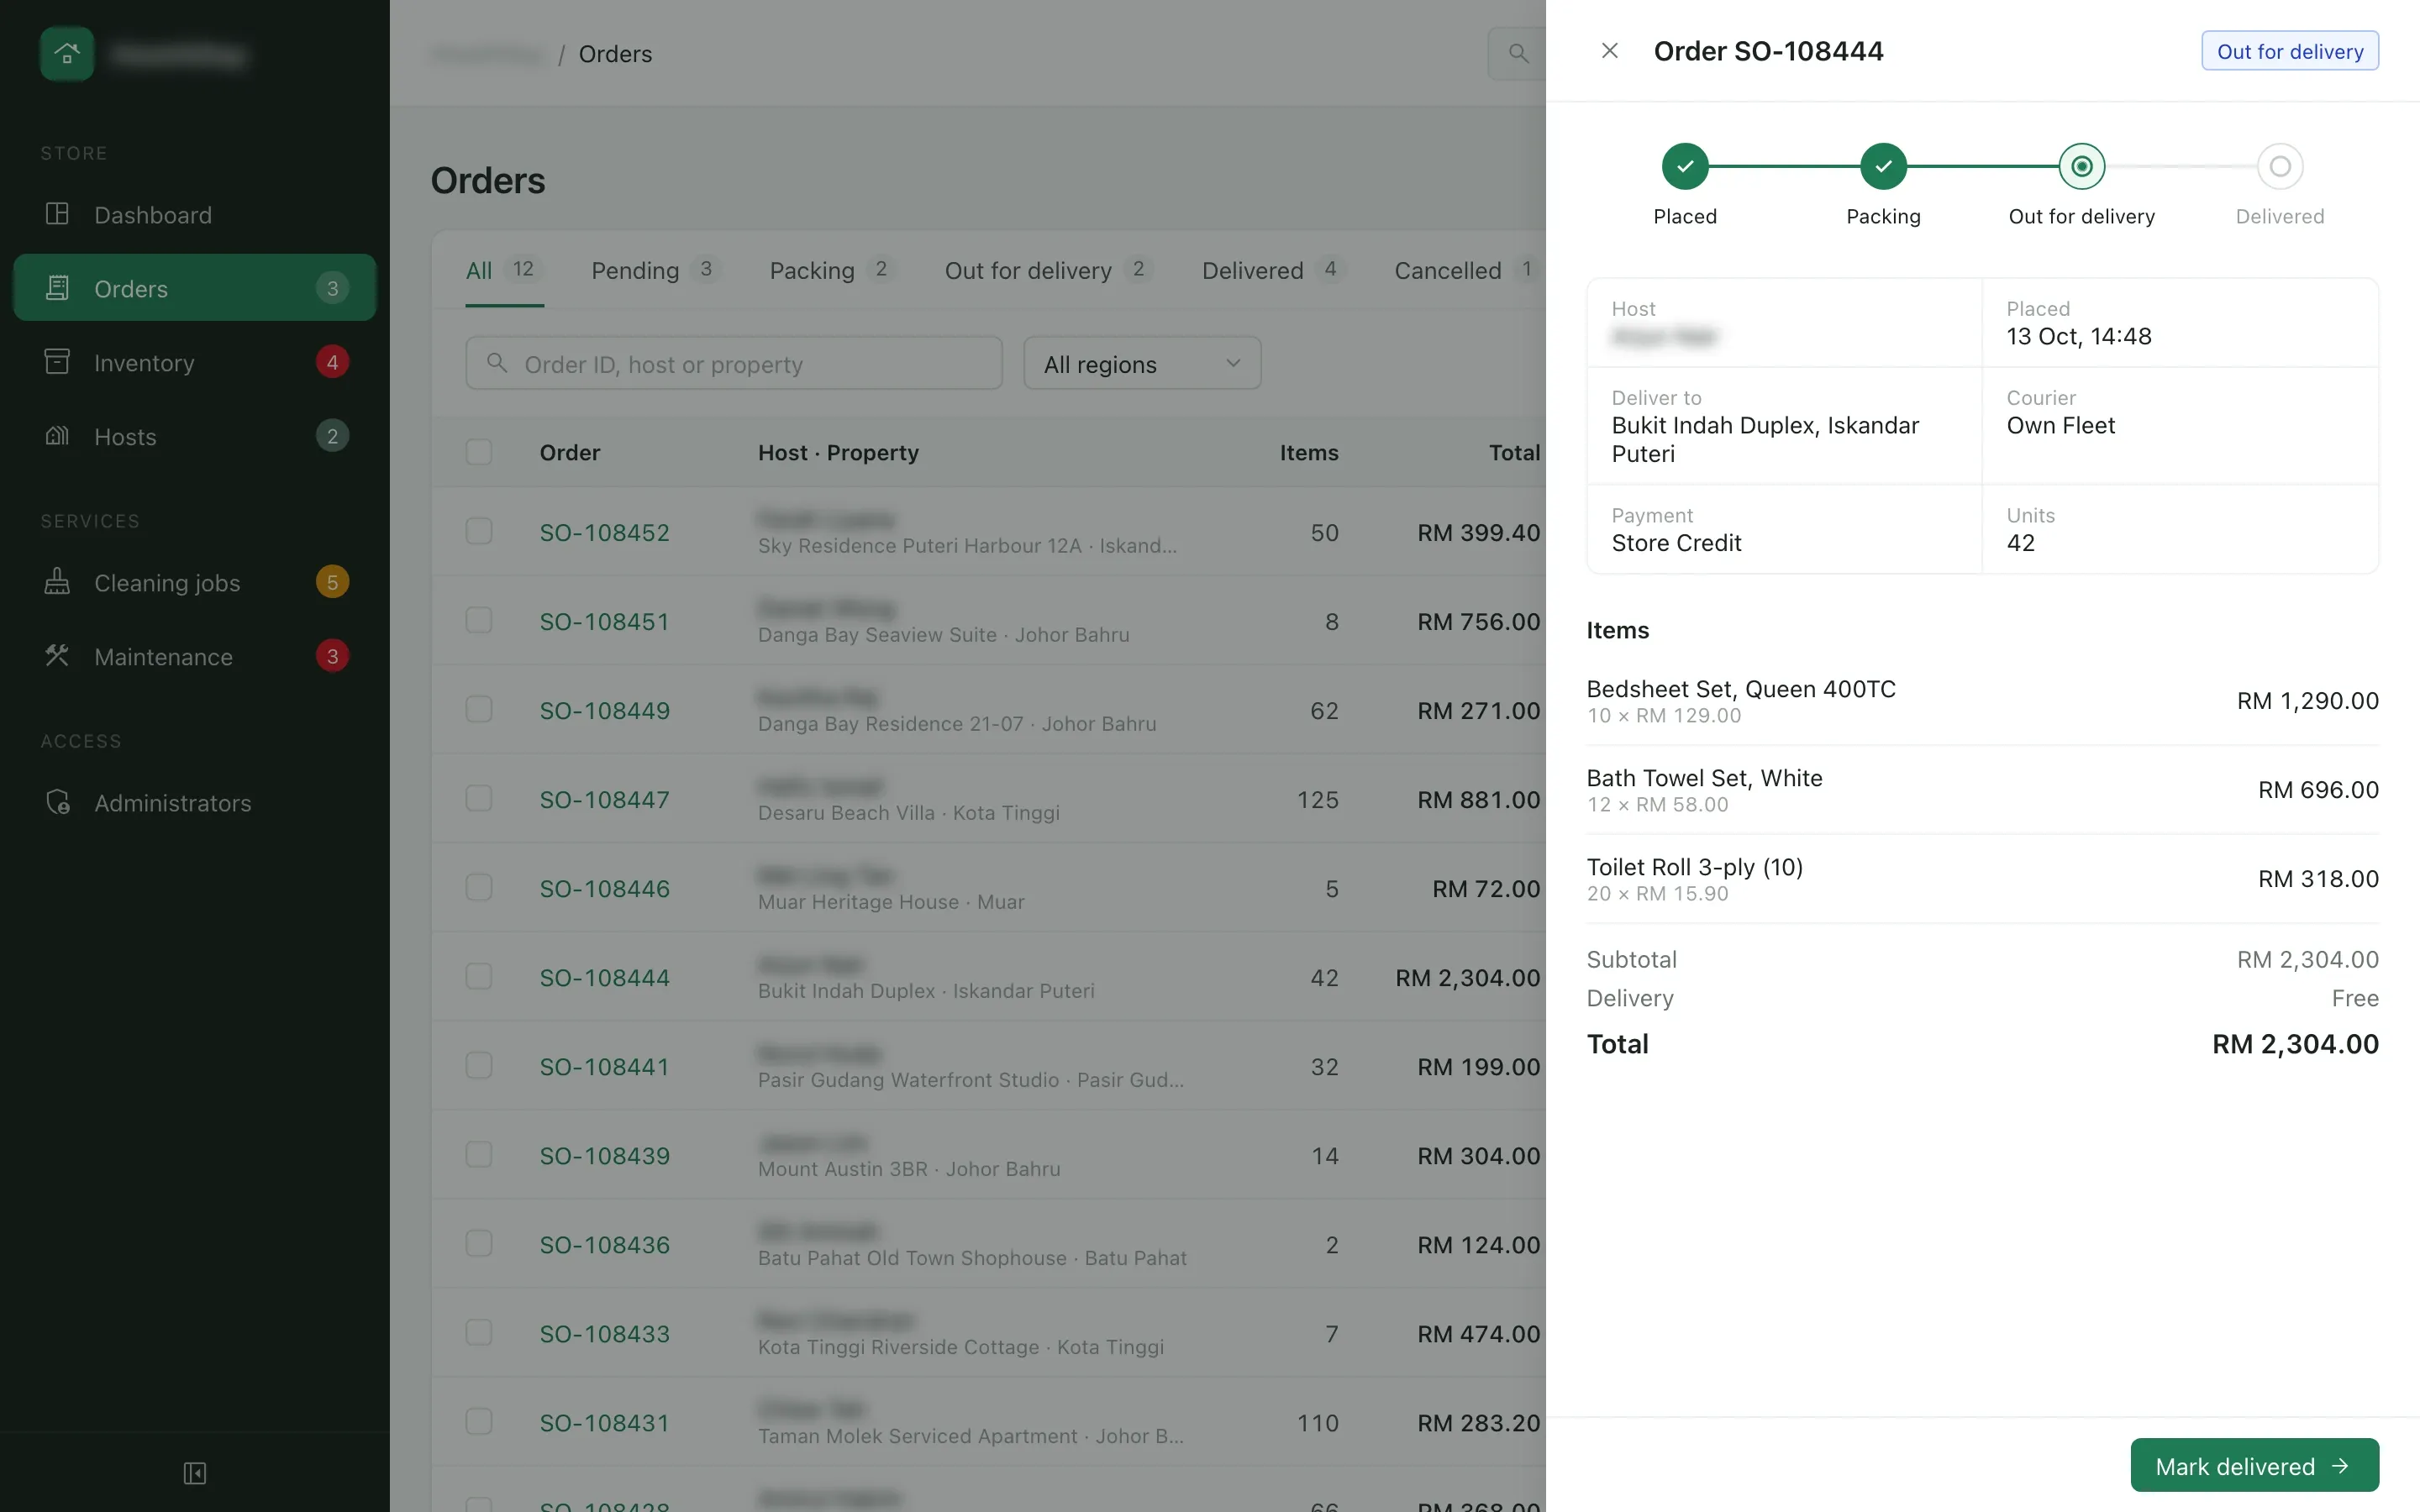Viewport: 2420px width, 1512px height.
Task: Click the Cleaning jobs badge showing 5
Action: (x=333, y=582)
